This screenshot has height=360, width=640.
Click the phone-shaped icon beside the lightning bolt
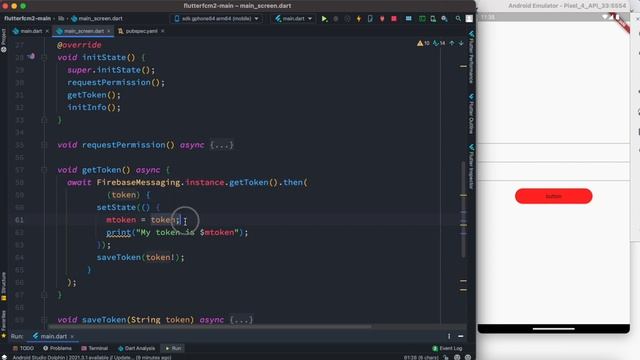click(370, 19)
